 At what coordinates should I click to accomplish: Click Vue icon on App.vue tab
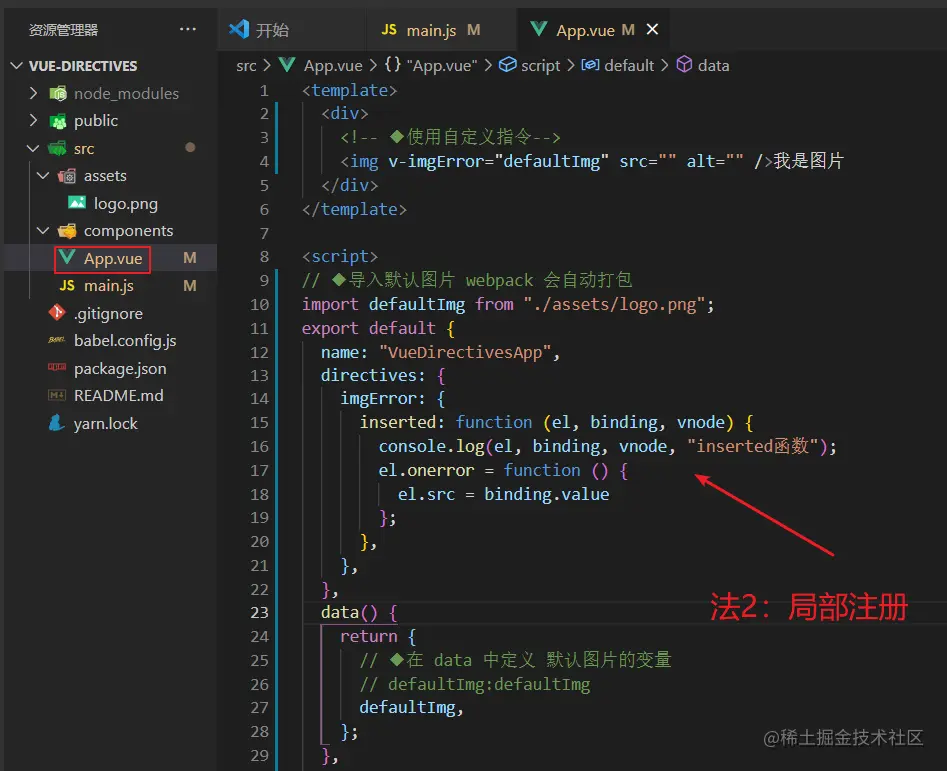pyautogui.click(x=538, y=28)
